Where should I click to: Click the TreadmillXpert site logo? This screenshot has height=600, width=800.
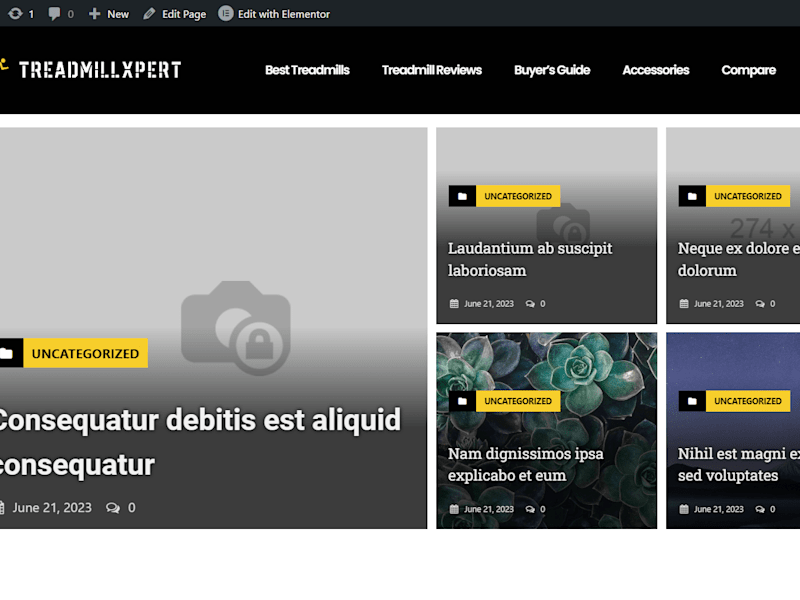91,70
